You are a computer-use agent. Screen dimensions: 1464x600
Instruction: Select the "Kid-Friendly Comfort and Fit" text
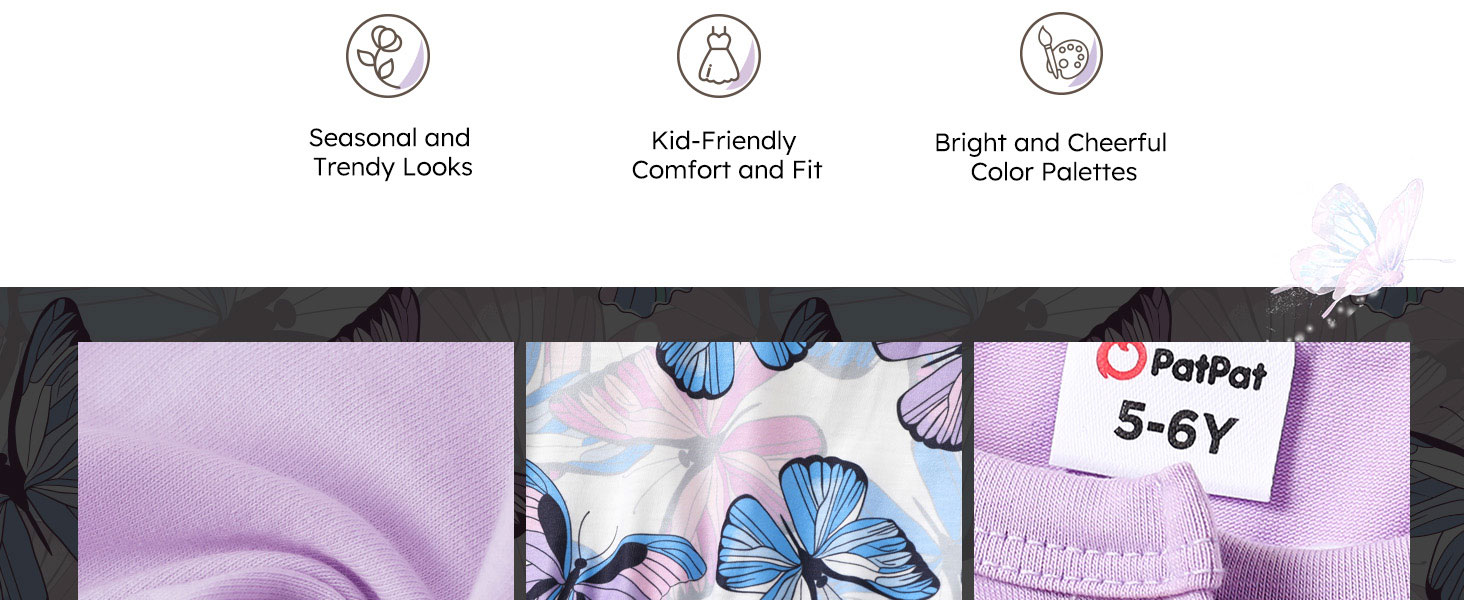[x=726, y=155]
